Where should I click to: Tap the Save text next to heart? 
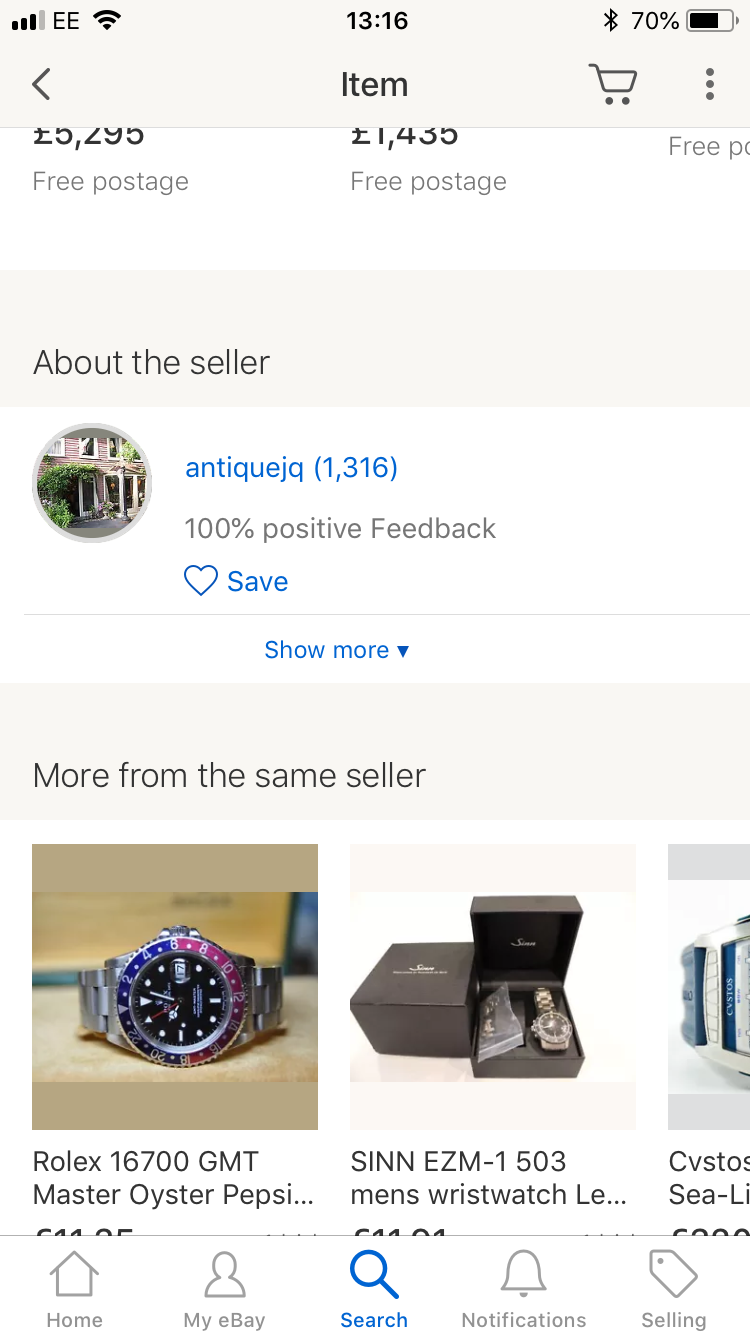click(x=258, y=581)
